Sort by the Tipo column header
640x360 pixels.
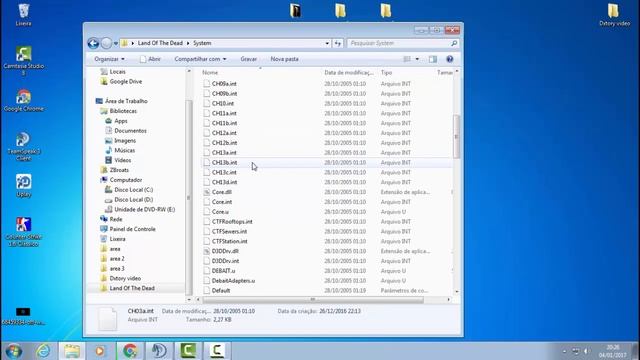[387, 72]
